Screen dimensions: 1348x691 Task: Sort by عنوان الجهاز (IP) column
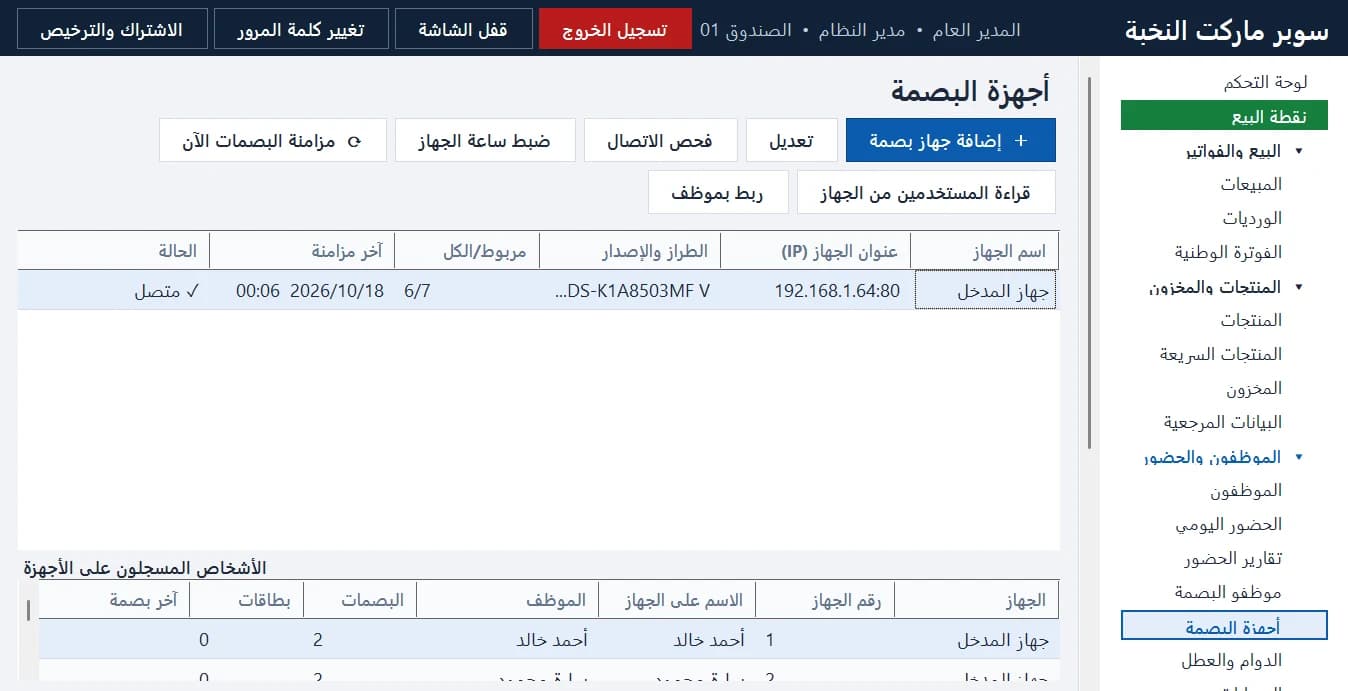pyautogui.click(x=816, y=251)
